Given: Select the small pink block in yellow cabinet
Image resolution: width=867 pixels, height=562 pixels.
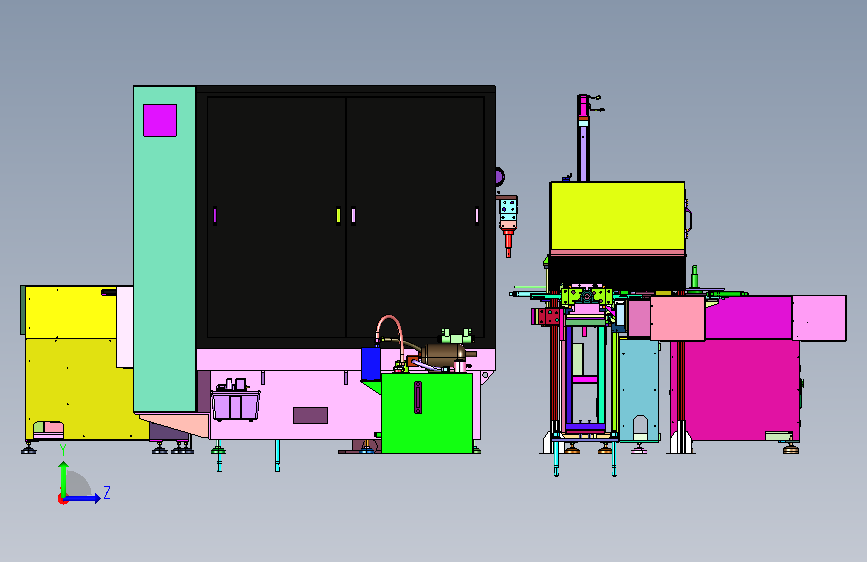Looking at the screenshot, I should tap(54, 428).
